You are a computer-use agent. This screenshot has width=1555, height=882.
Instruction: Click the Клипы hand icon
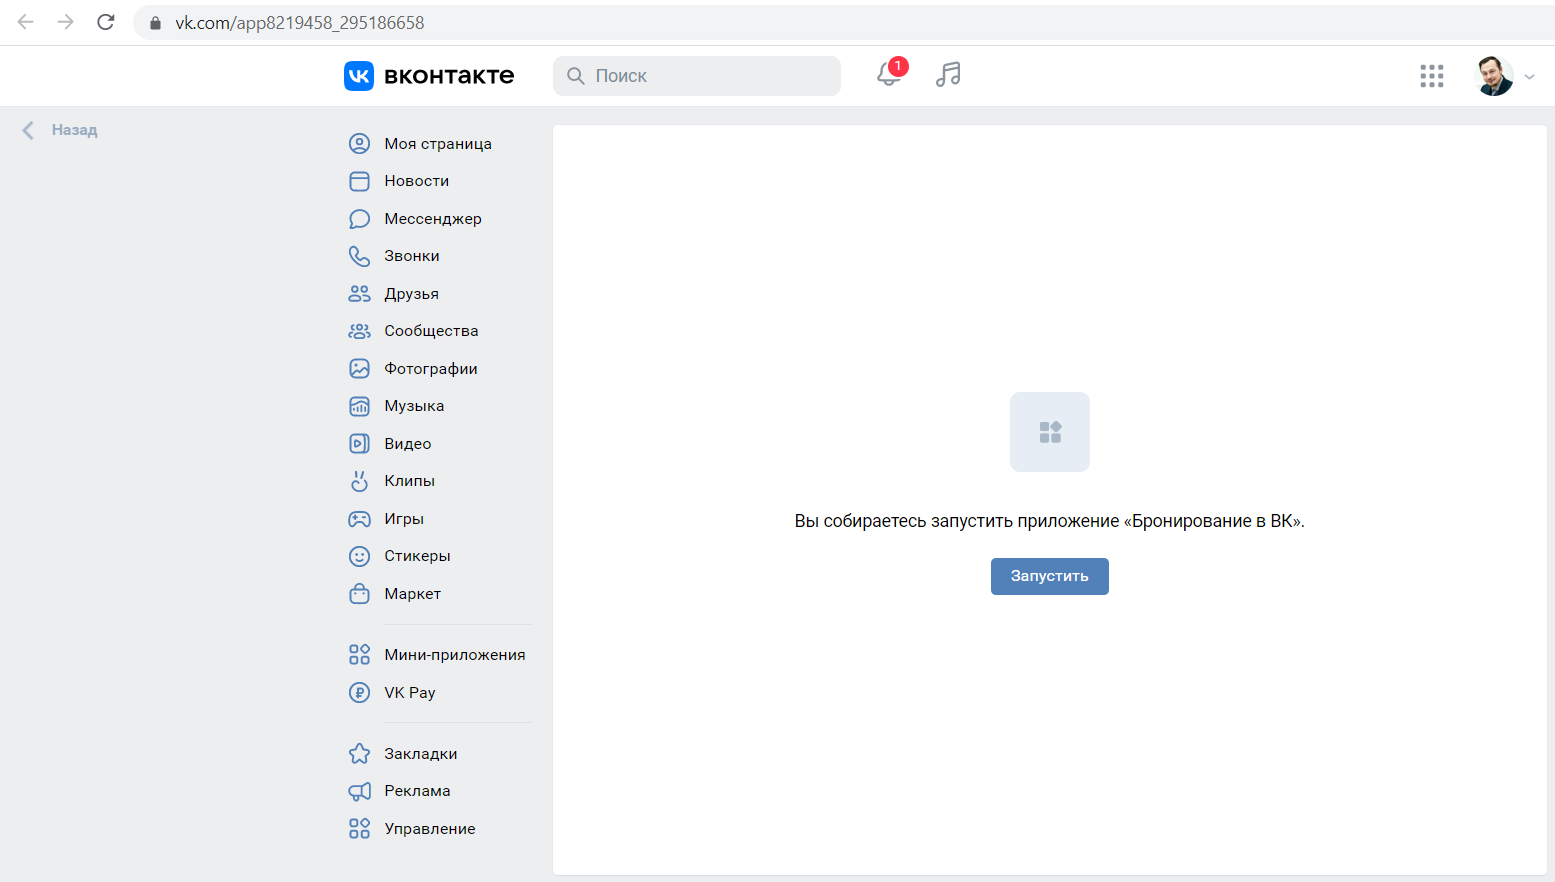(359, 481)
